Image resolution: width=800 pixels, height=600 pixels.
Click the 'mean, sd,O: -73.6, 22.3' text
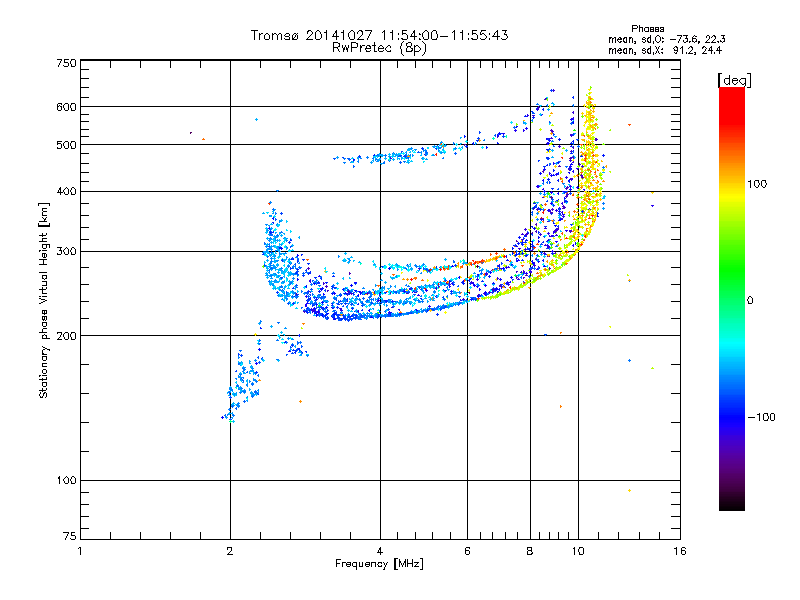click(x=666, y=39)
